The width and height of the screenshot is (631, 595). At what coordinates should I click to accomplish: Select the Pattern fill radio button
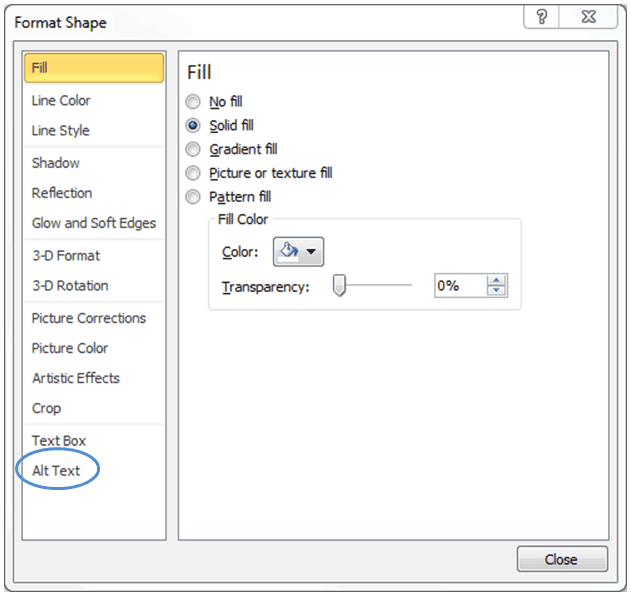193,197
